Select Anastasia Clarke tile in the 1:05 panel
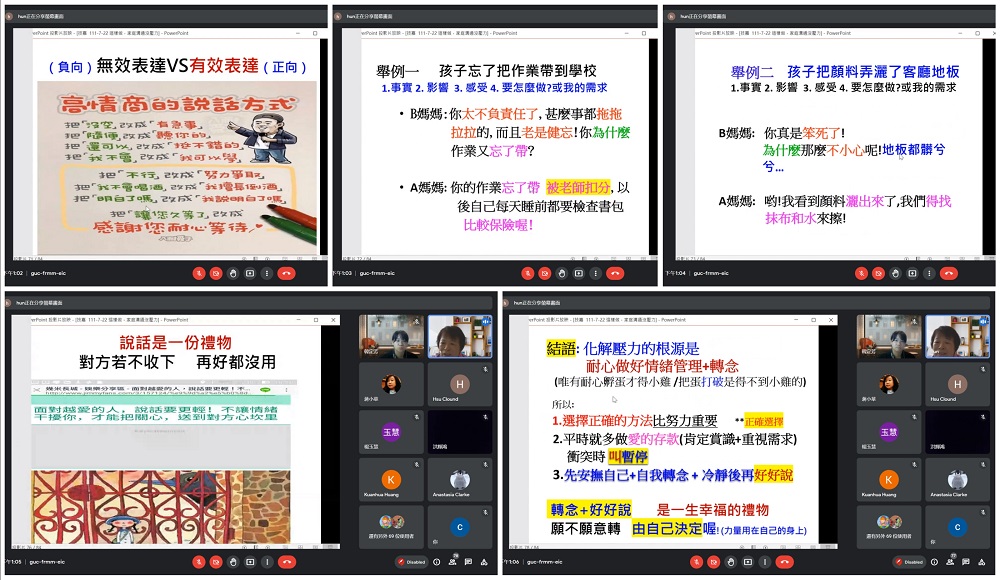Viewport: 1000px width, 580px height. tap(459, 479)
